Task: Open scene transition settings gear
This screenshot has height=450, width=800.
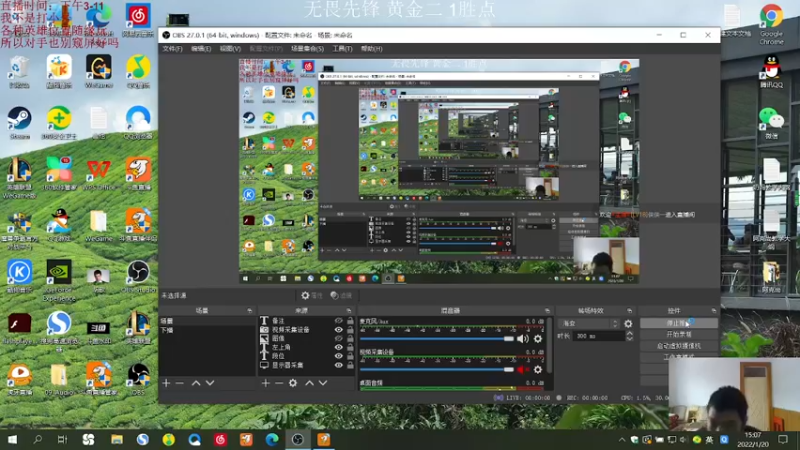Action: (x=628, y=323)
